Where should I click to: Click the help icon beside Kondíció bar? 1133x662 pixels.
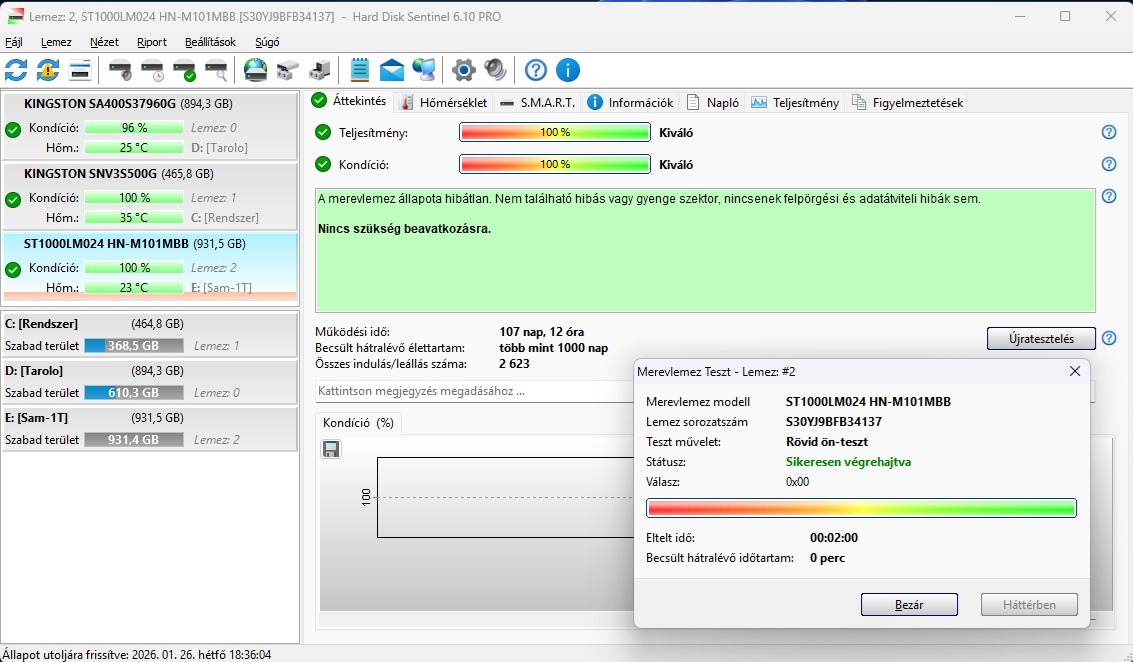pos(1109,164)
